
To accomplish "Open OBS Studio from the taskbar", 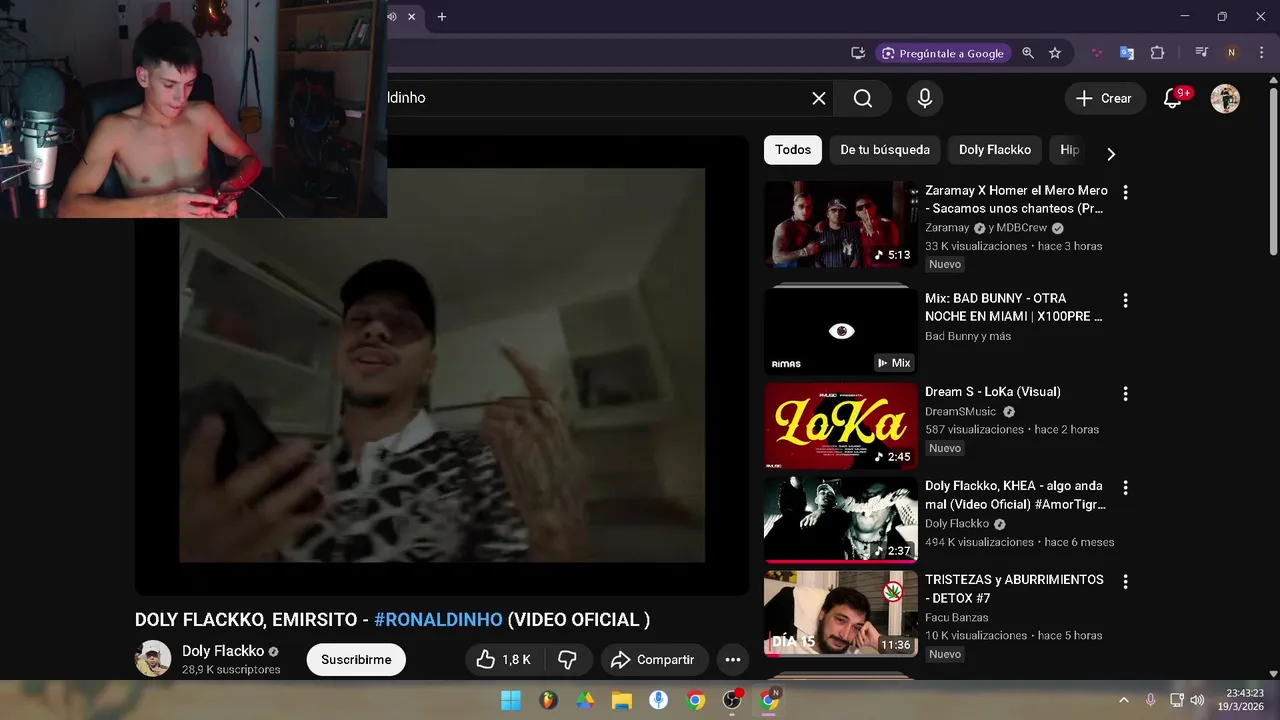I will (732, 700).
